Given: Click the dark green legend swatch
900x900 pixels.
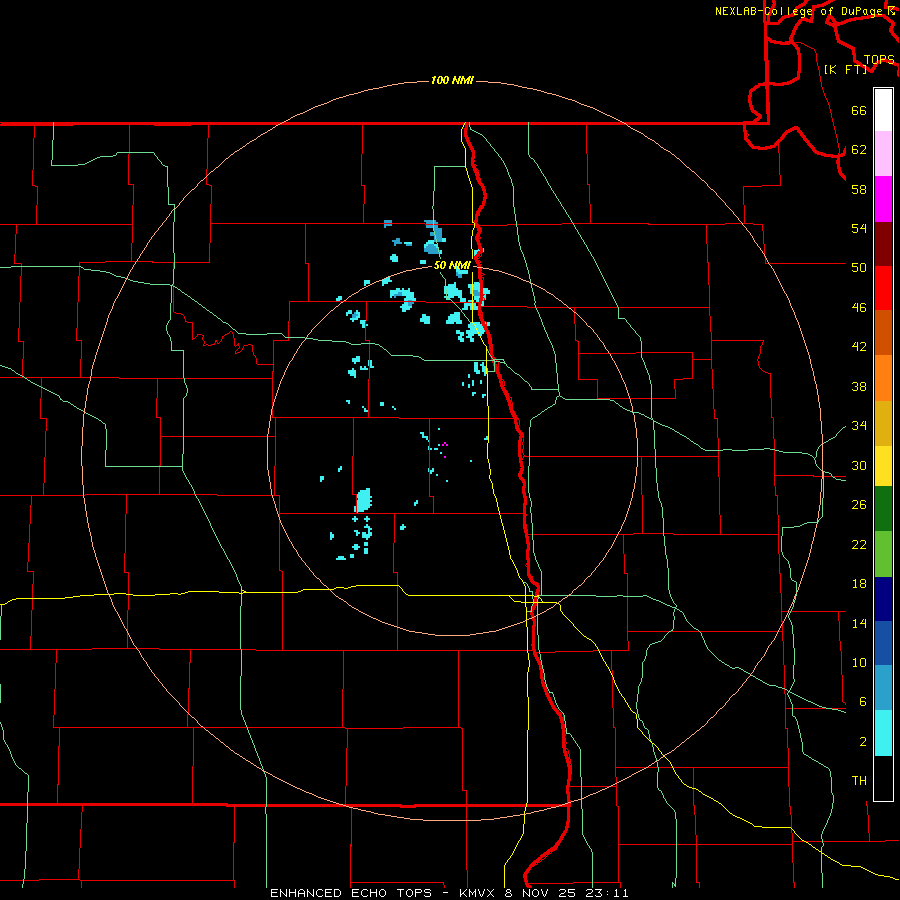Looking at the screenshot, I should [883, 509].
